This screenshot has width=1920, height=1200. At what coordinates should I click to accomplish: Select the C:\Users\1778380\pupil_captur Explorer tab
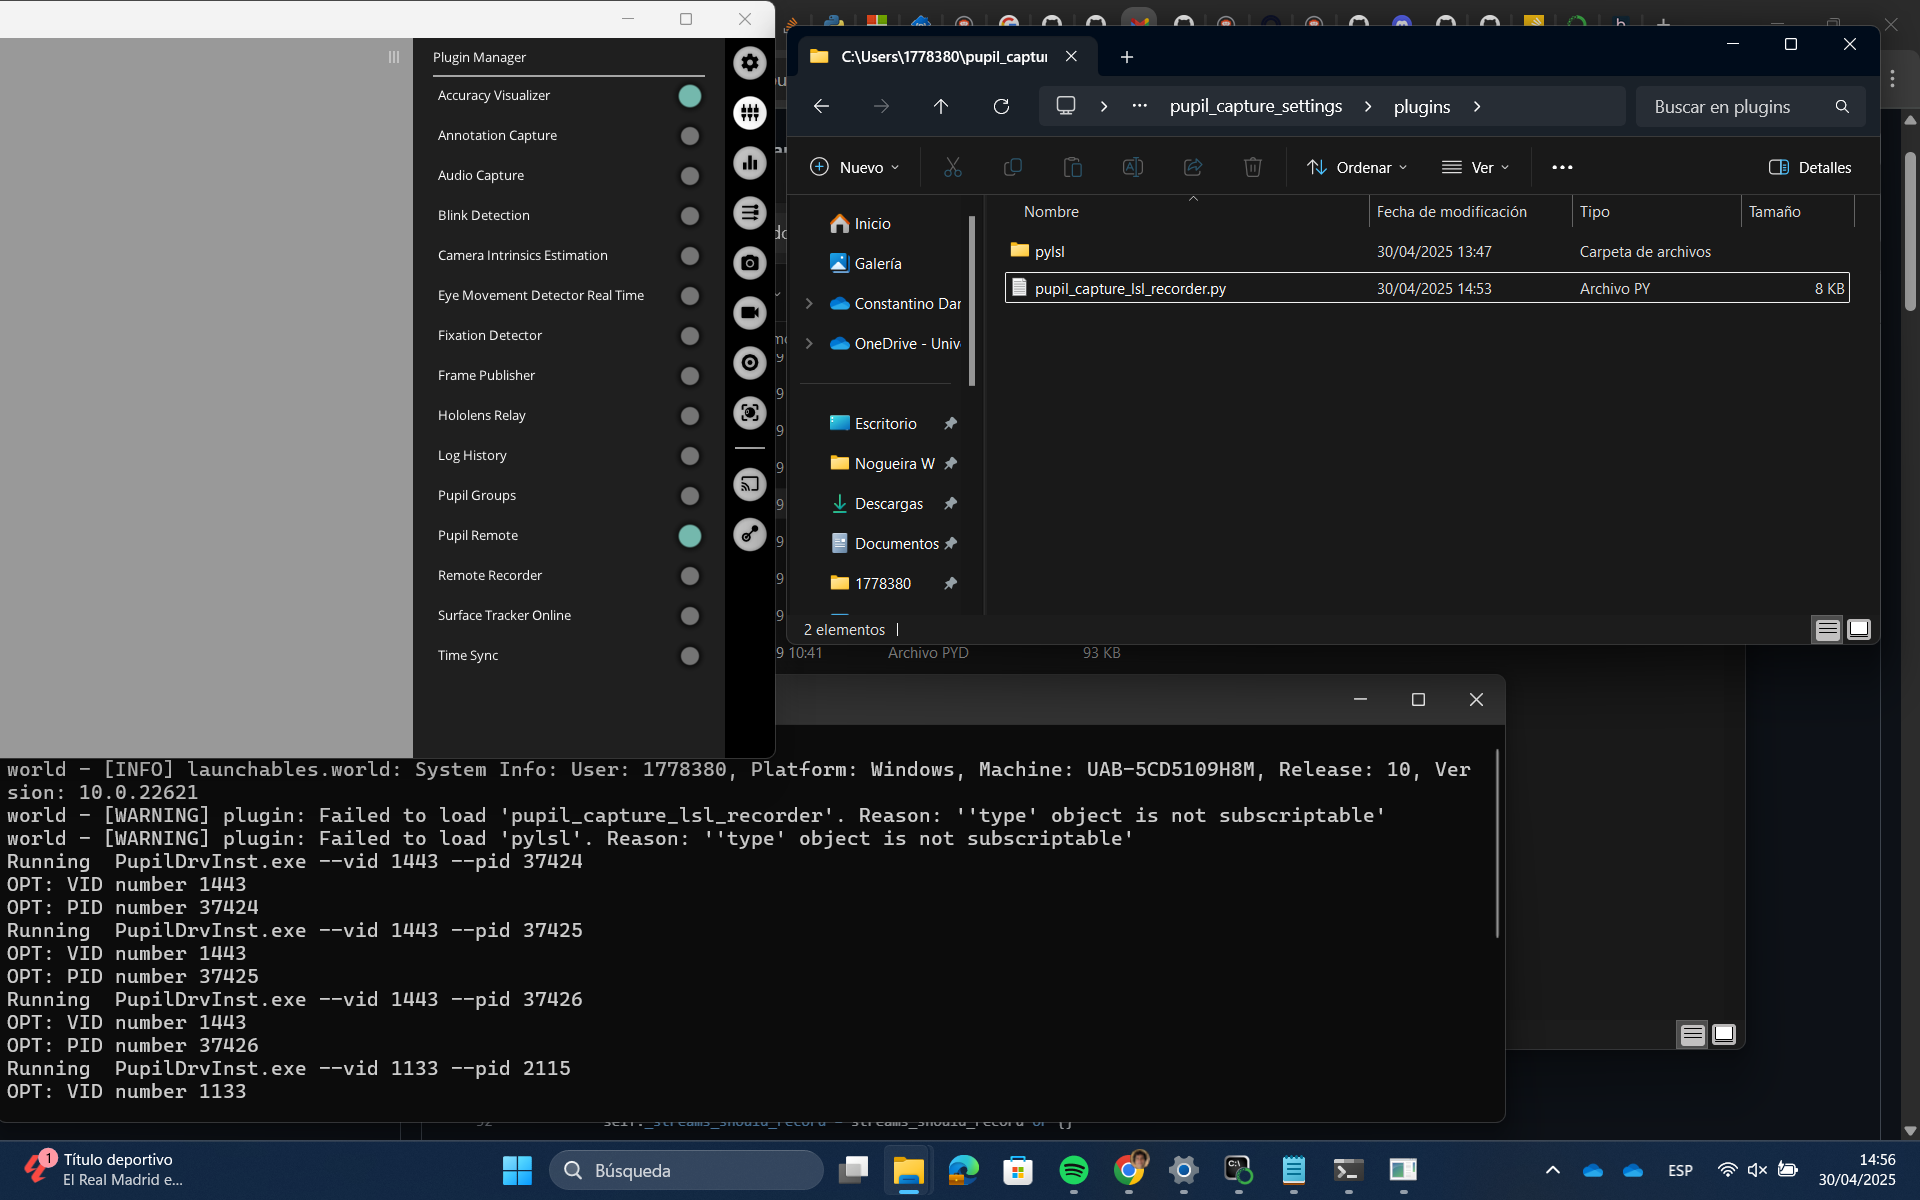[x=944, y=57]
